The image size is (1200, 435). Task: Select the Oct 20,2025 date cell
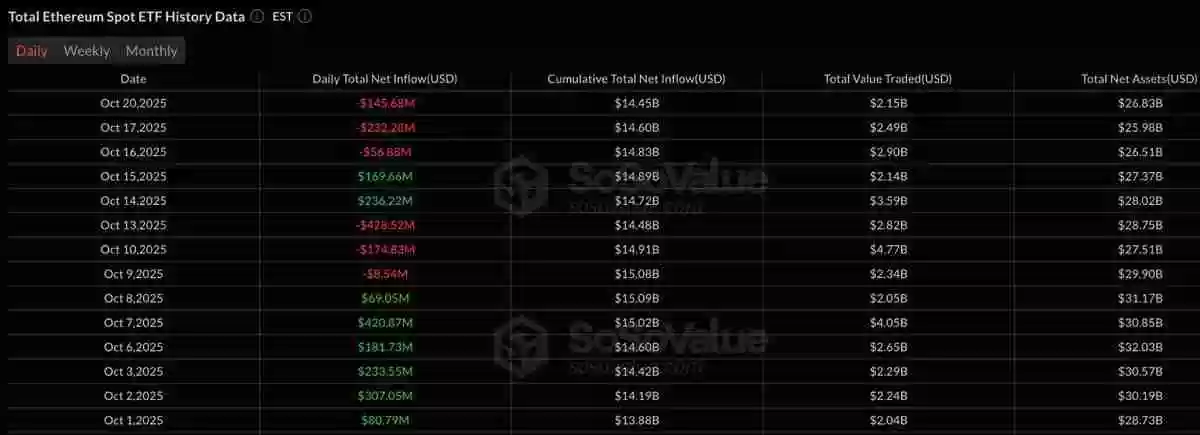[x=133, y=103]
